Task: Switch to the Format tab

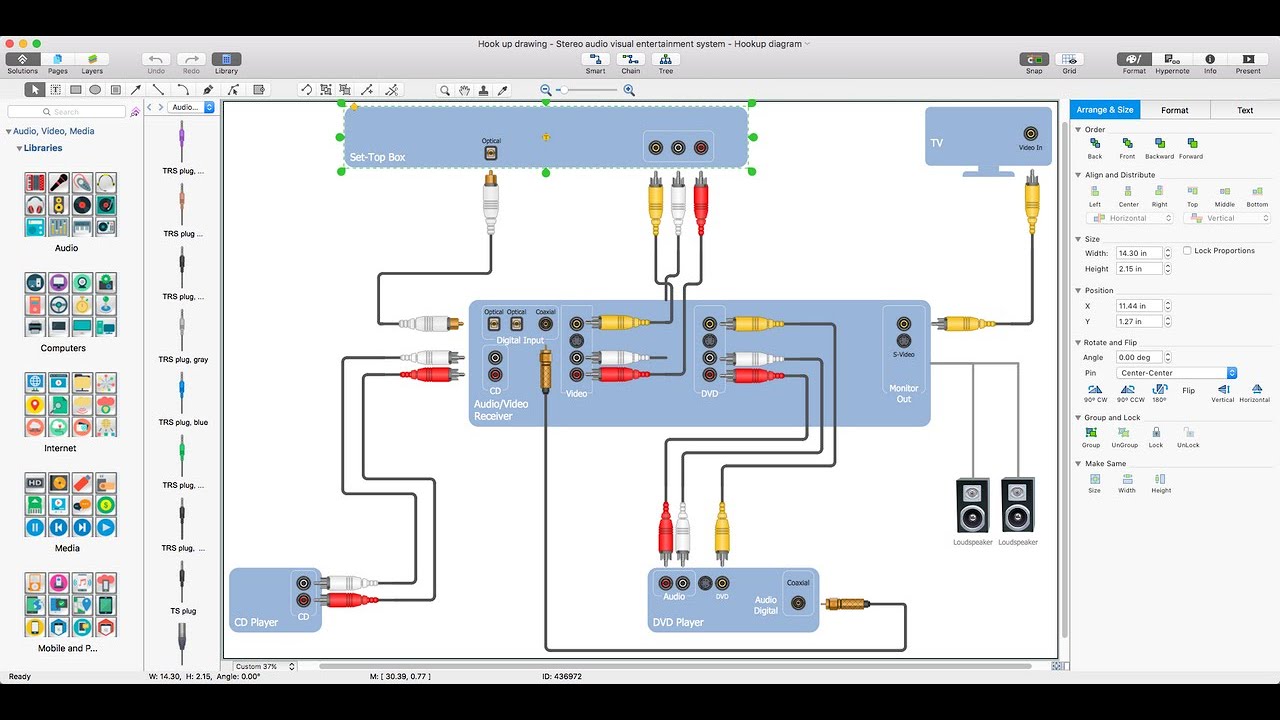Action: [1175, 110]
